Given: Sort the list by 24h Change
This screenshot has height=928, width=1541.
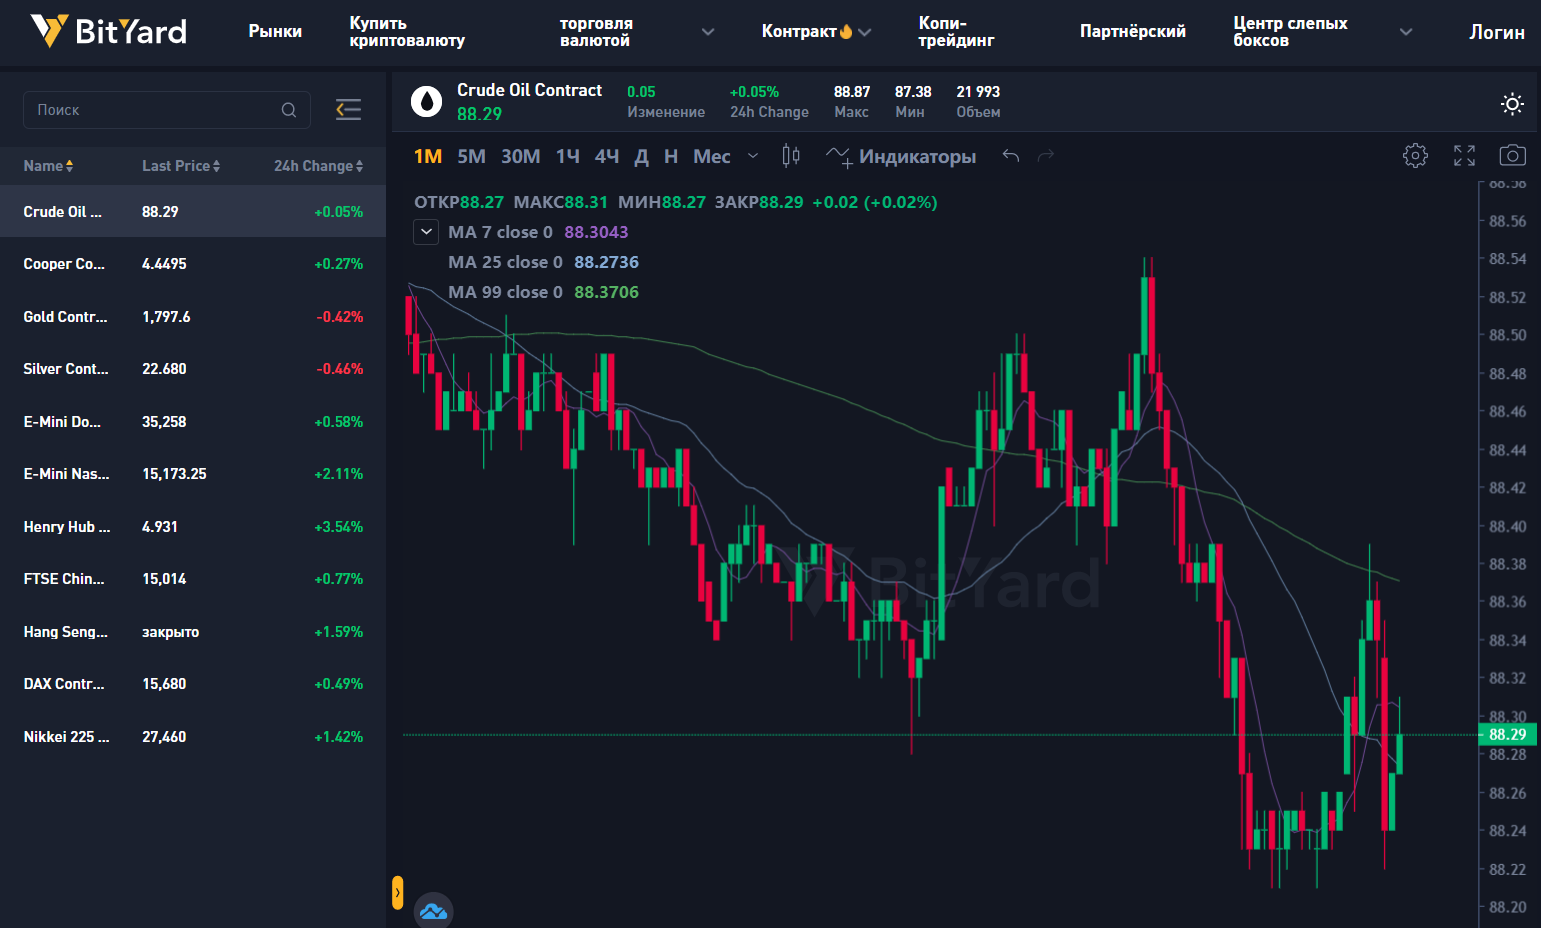Looking at the screenshot, I should (x=319, y=166).
